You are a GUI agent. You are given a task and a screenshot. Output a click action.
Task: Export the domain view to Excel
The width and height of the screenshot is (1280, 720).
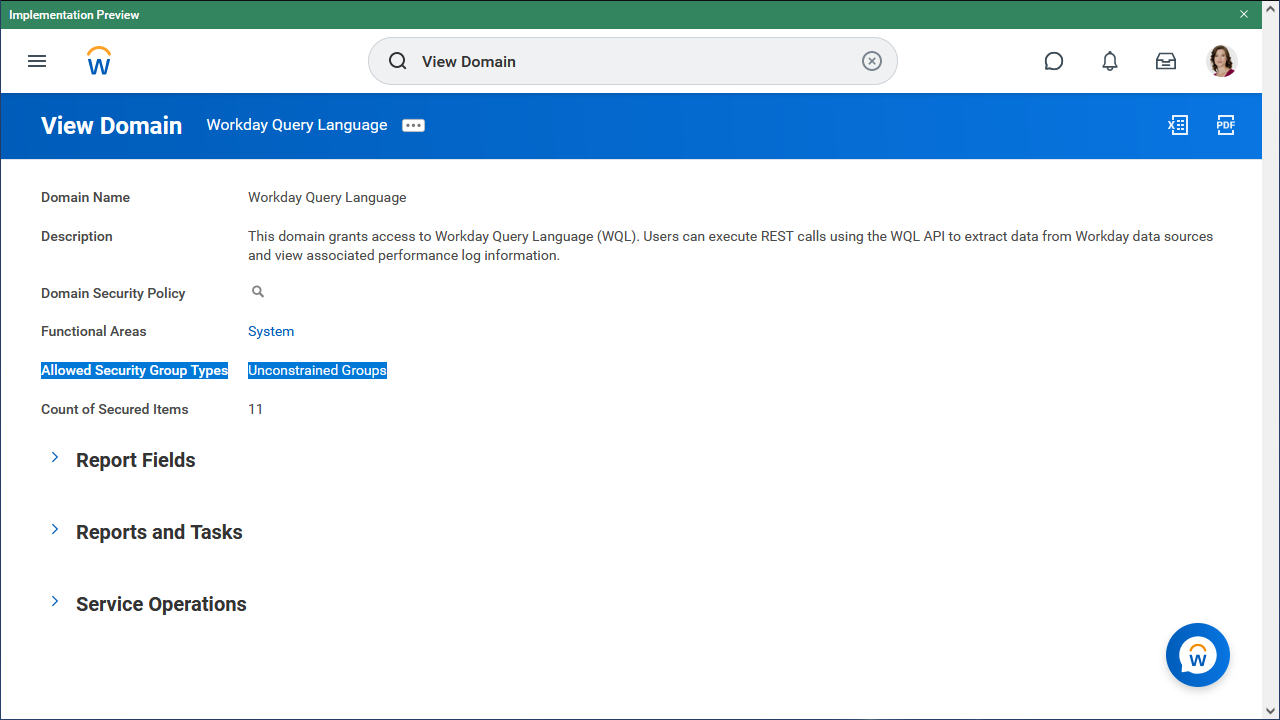point(1178,125)
